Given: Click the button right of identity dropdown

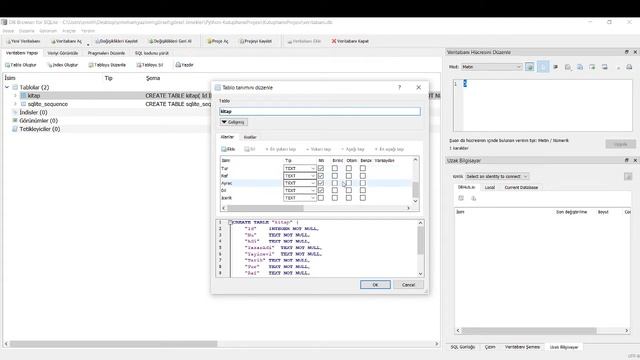Looking at the screenshot, I should [628, 176].
